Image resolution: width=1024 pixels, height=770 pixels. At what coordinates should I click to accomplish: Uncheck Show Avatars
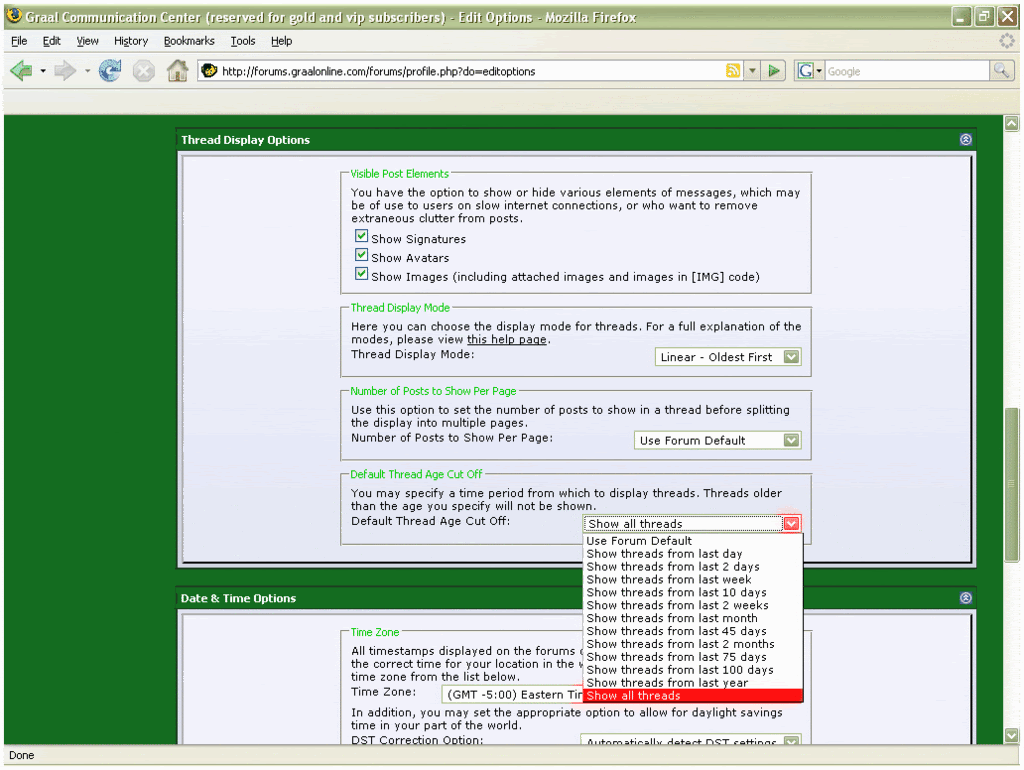coord(361,255)
